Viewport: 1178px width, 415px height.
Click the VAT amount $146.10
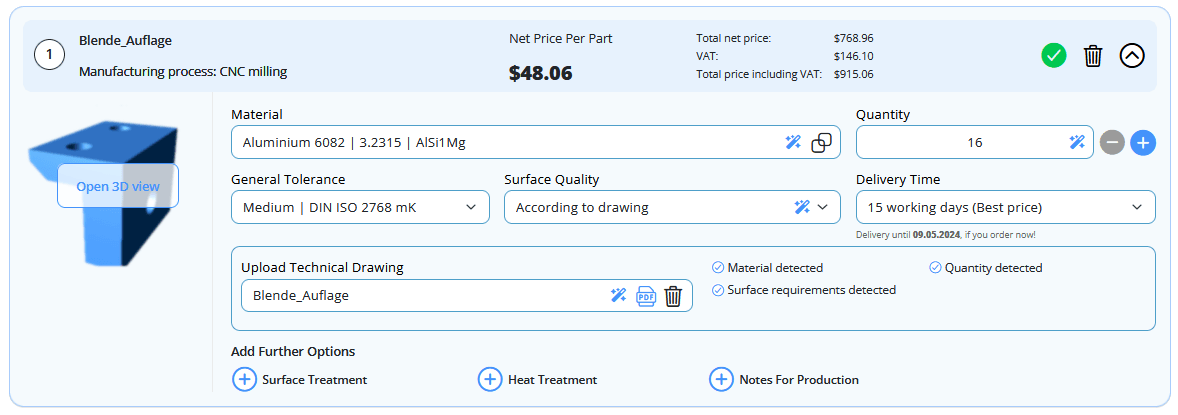[853, 56]
